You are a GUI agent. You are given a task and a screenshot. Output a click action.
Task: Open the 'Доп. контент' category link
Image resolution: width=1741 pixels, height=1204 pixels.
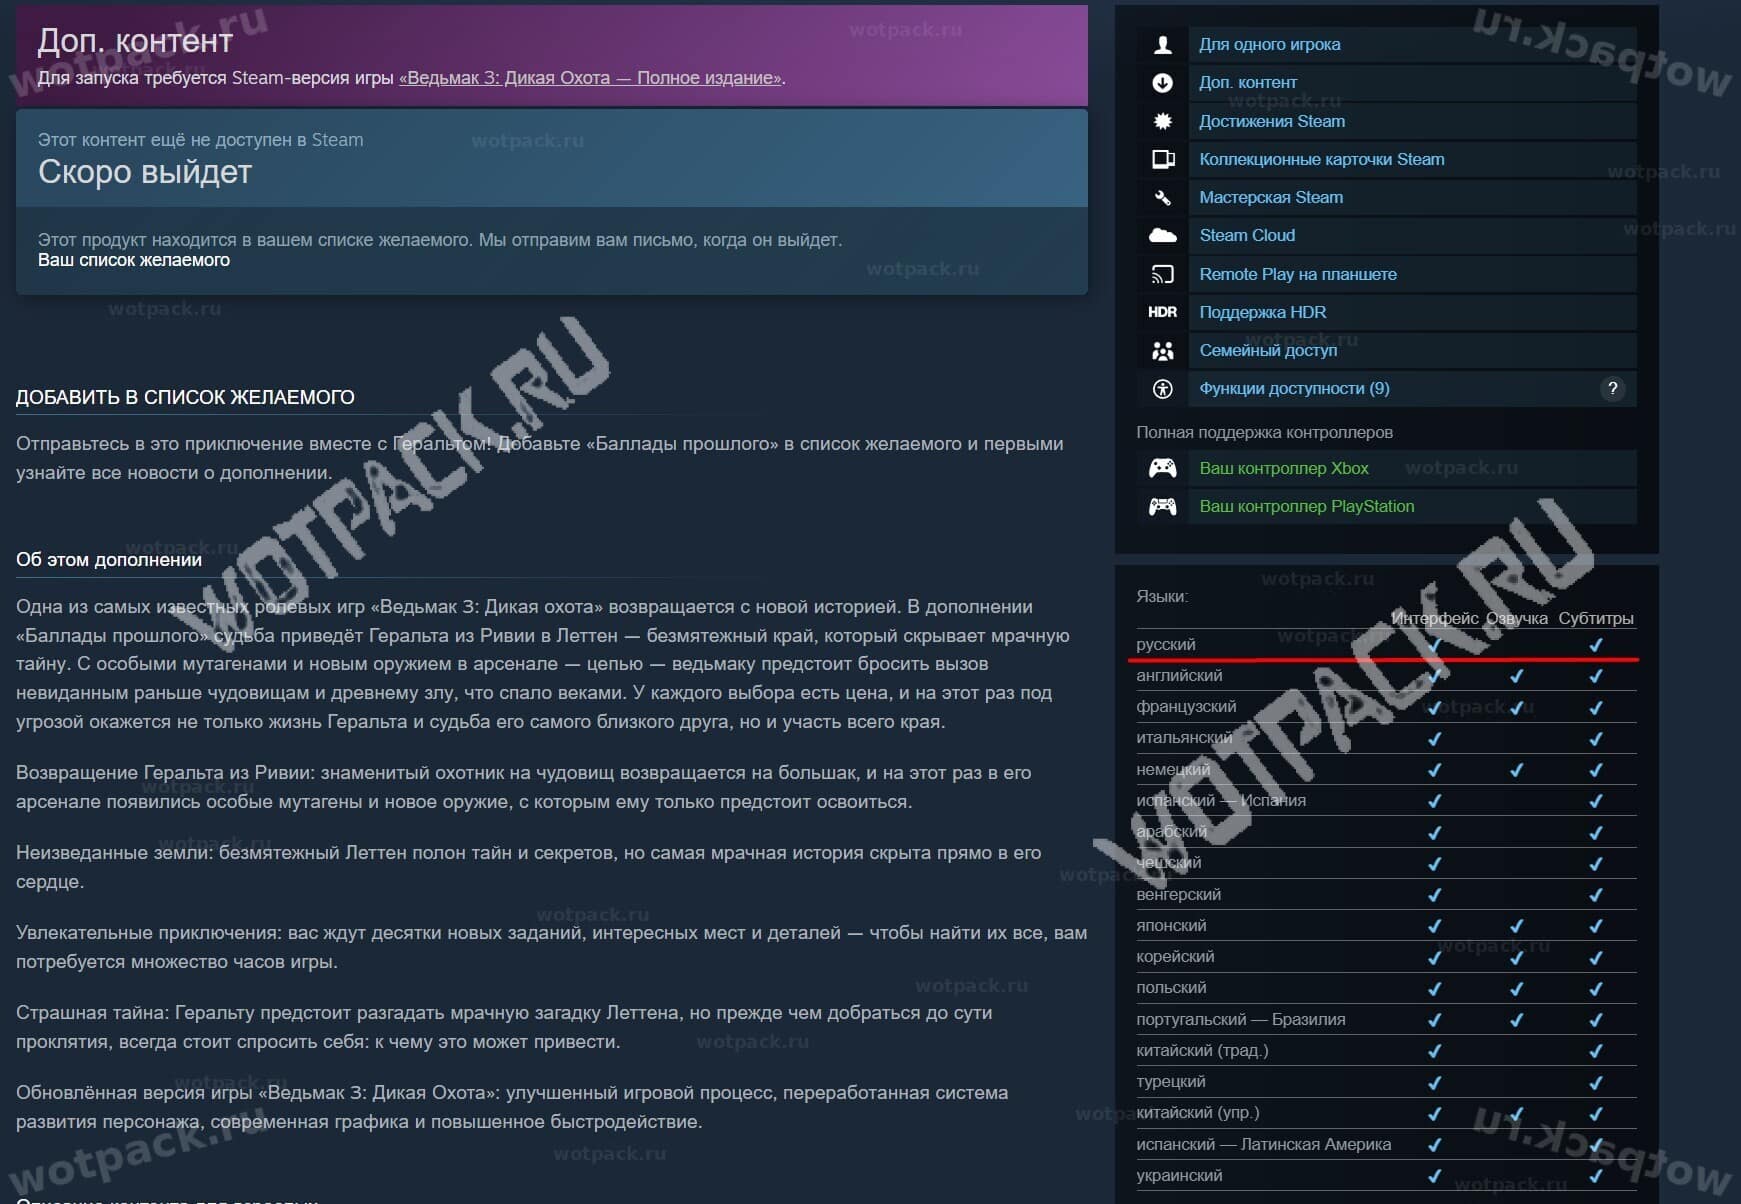point(1248,82)
